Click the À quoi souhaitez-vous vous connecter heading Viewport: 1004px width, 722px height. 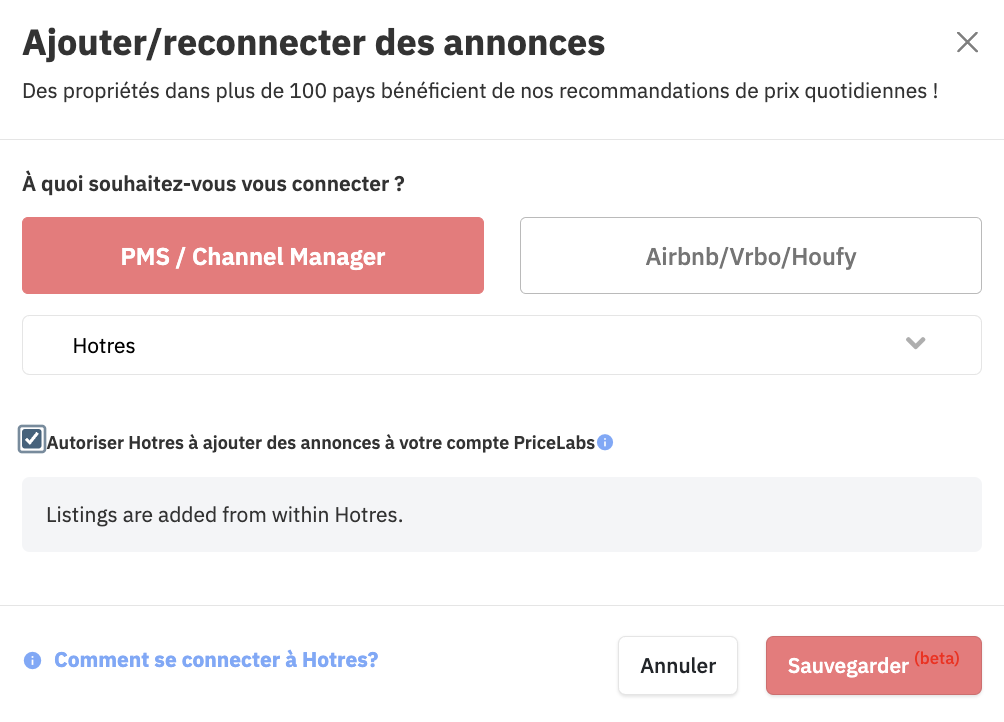pyautogui.click(x=213, y=184)
